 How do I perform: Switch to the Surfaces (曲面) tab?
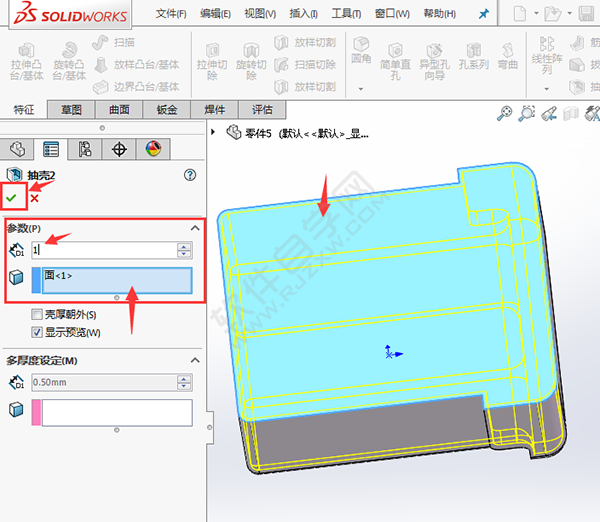point(119,110)
